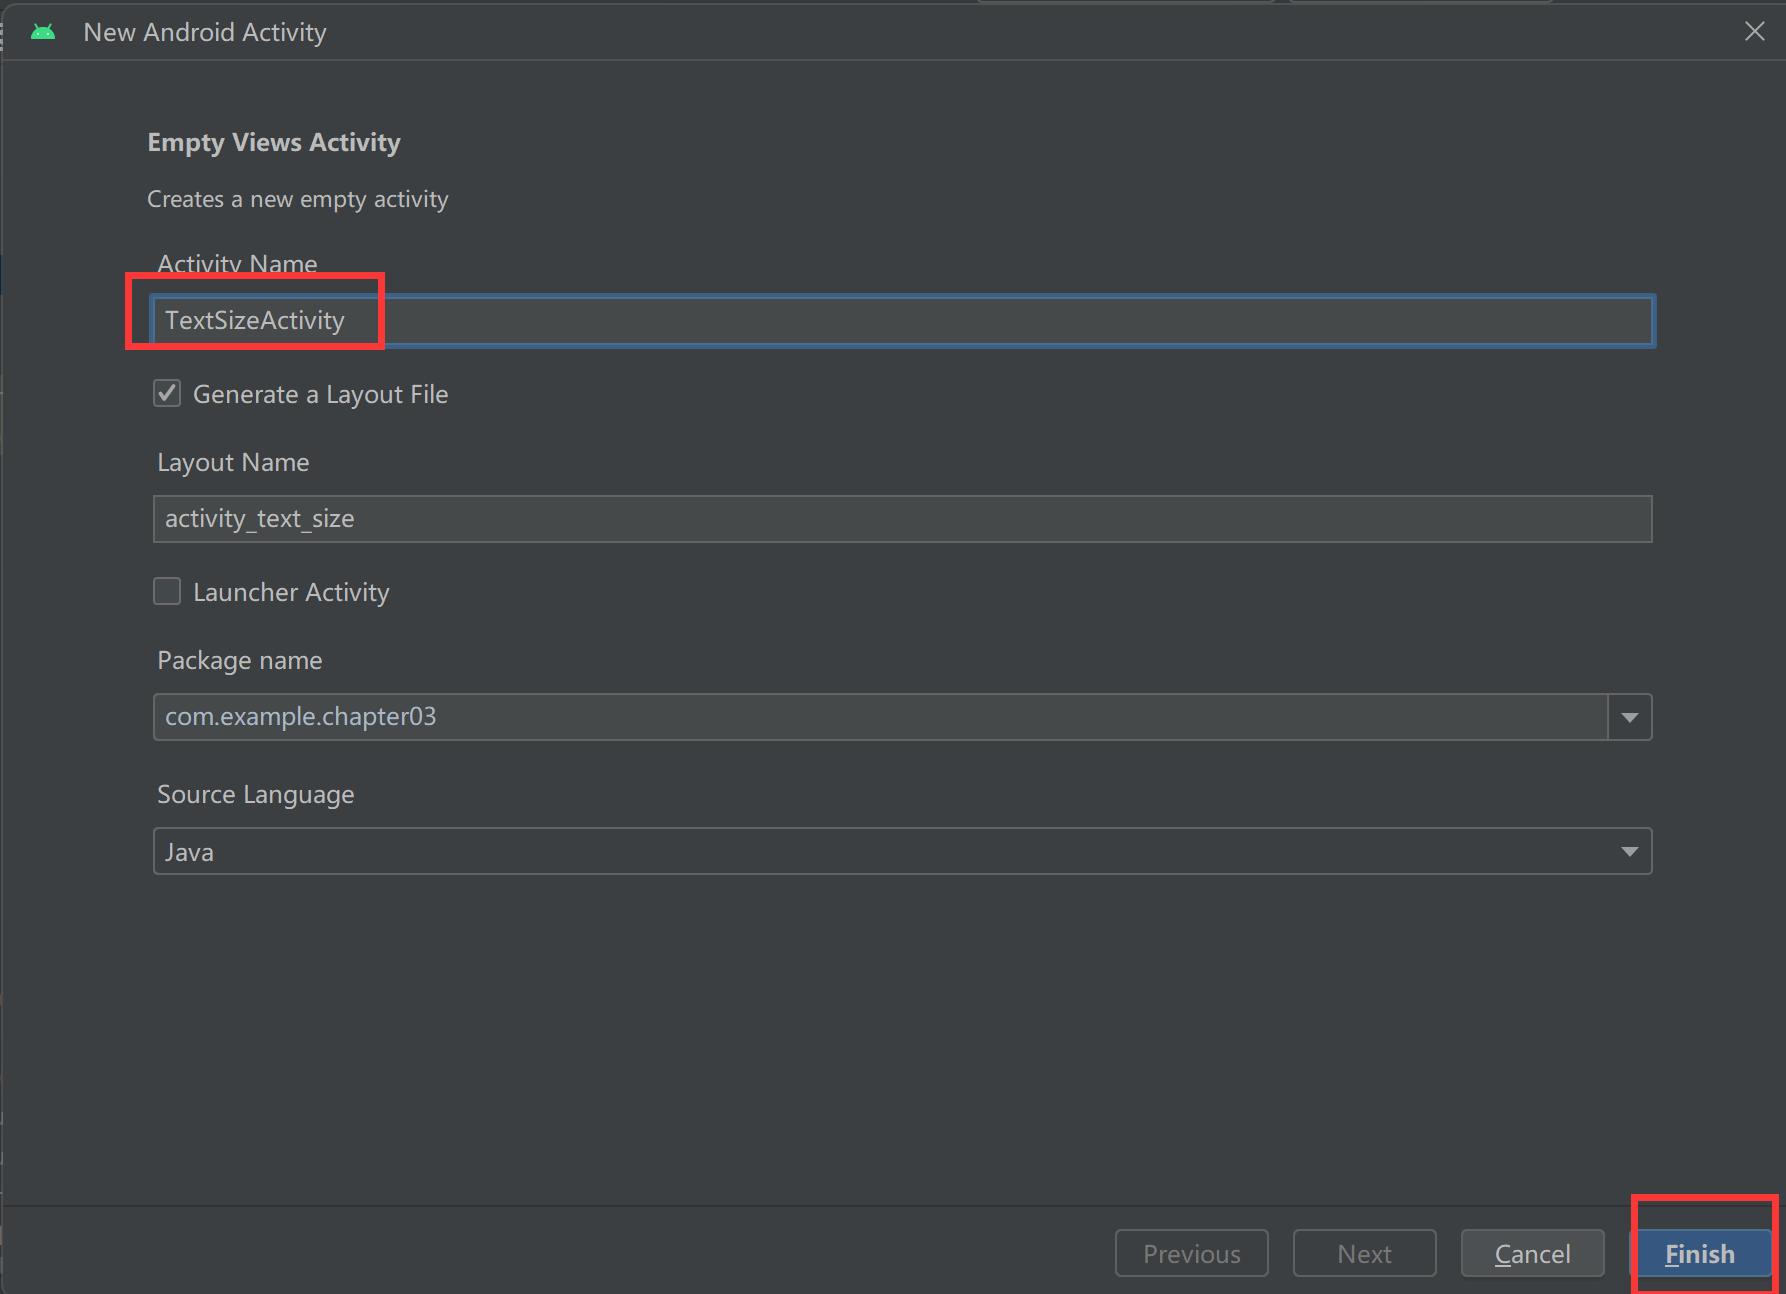Click the 'New Android Activity' window title
Viewport: 1786px width, 1294px height.
(x=205, y=32)
